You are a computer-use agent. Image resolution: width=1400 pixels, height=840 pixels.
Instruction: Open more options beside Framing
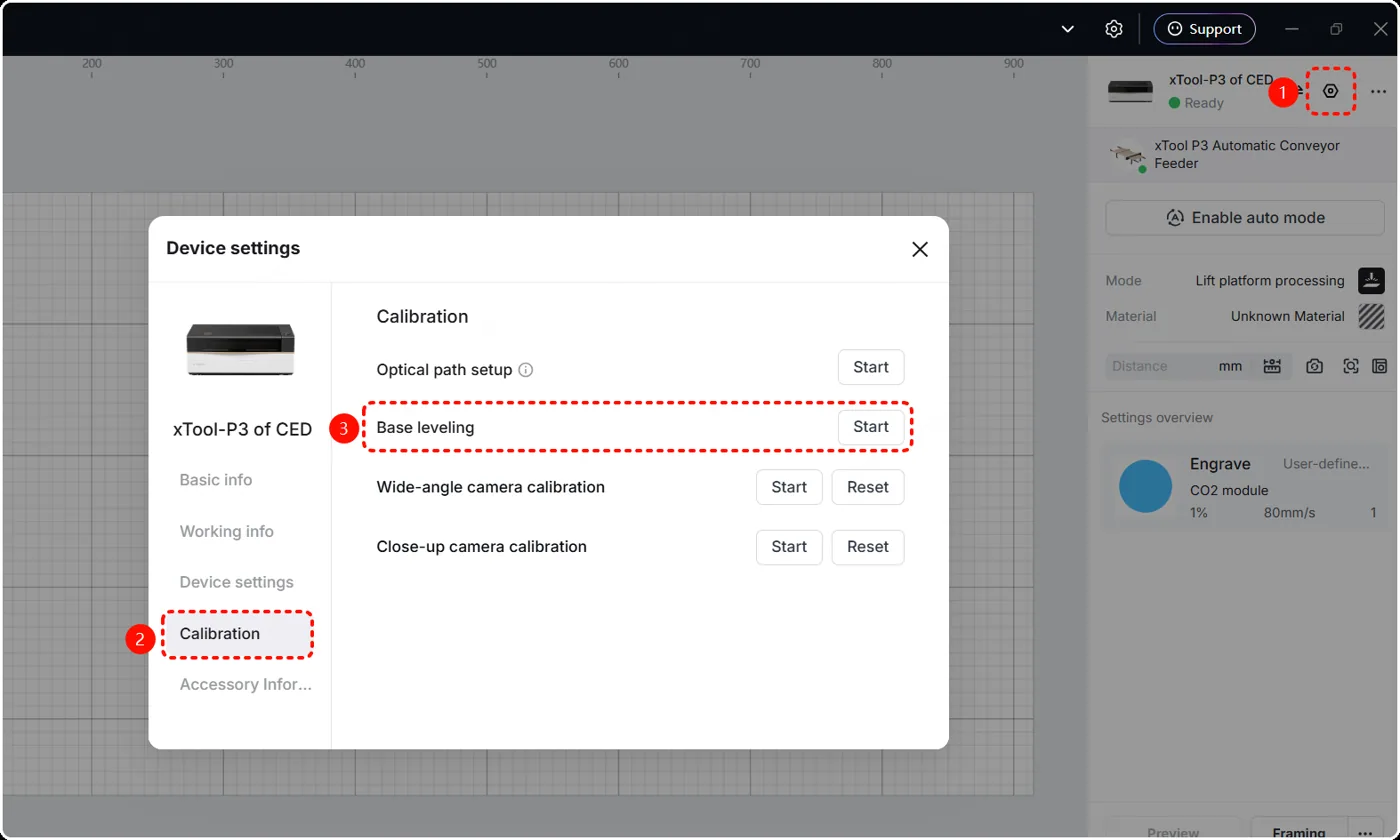(x=1365, y=831)
